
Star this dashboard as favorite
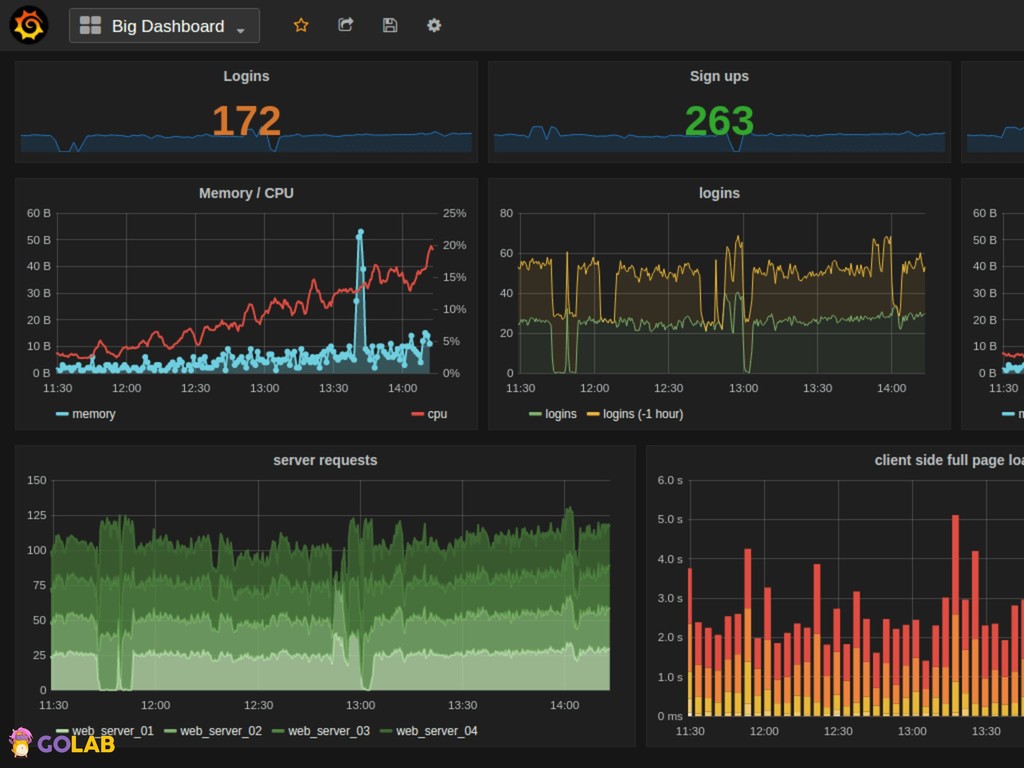click(301, 25)
